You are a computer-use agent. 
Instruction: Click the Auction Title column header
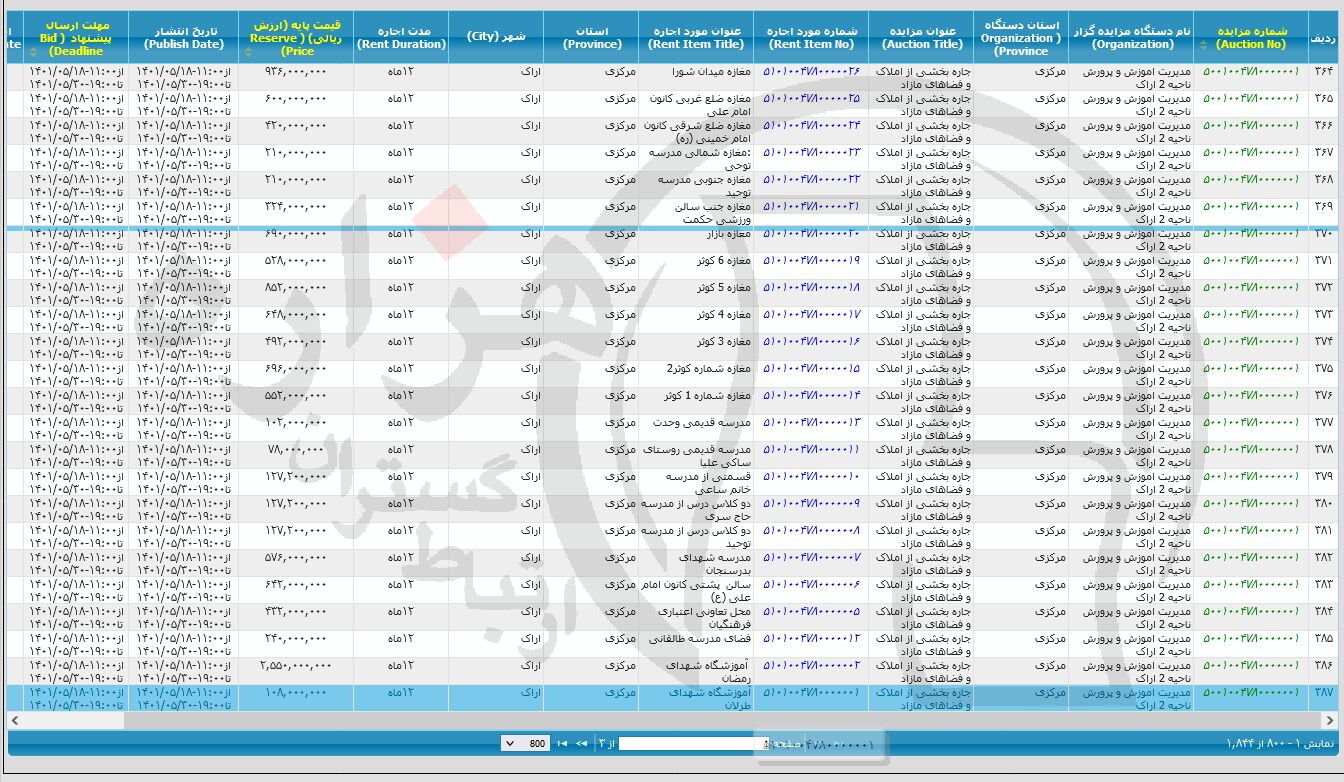pos(922,38)
